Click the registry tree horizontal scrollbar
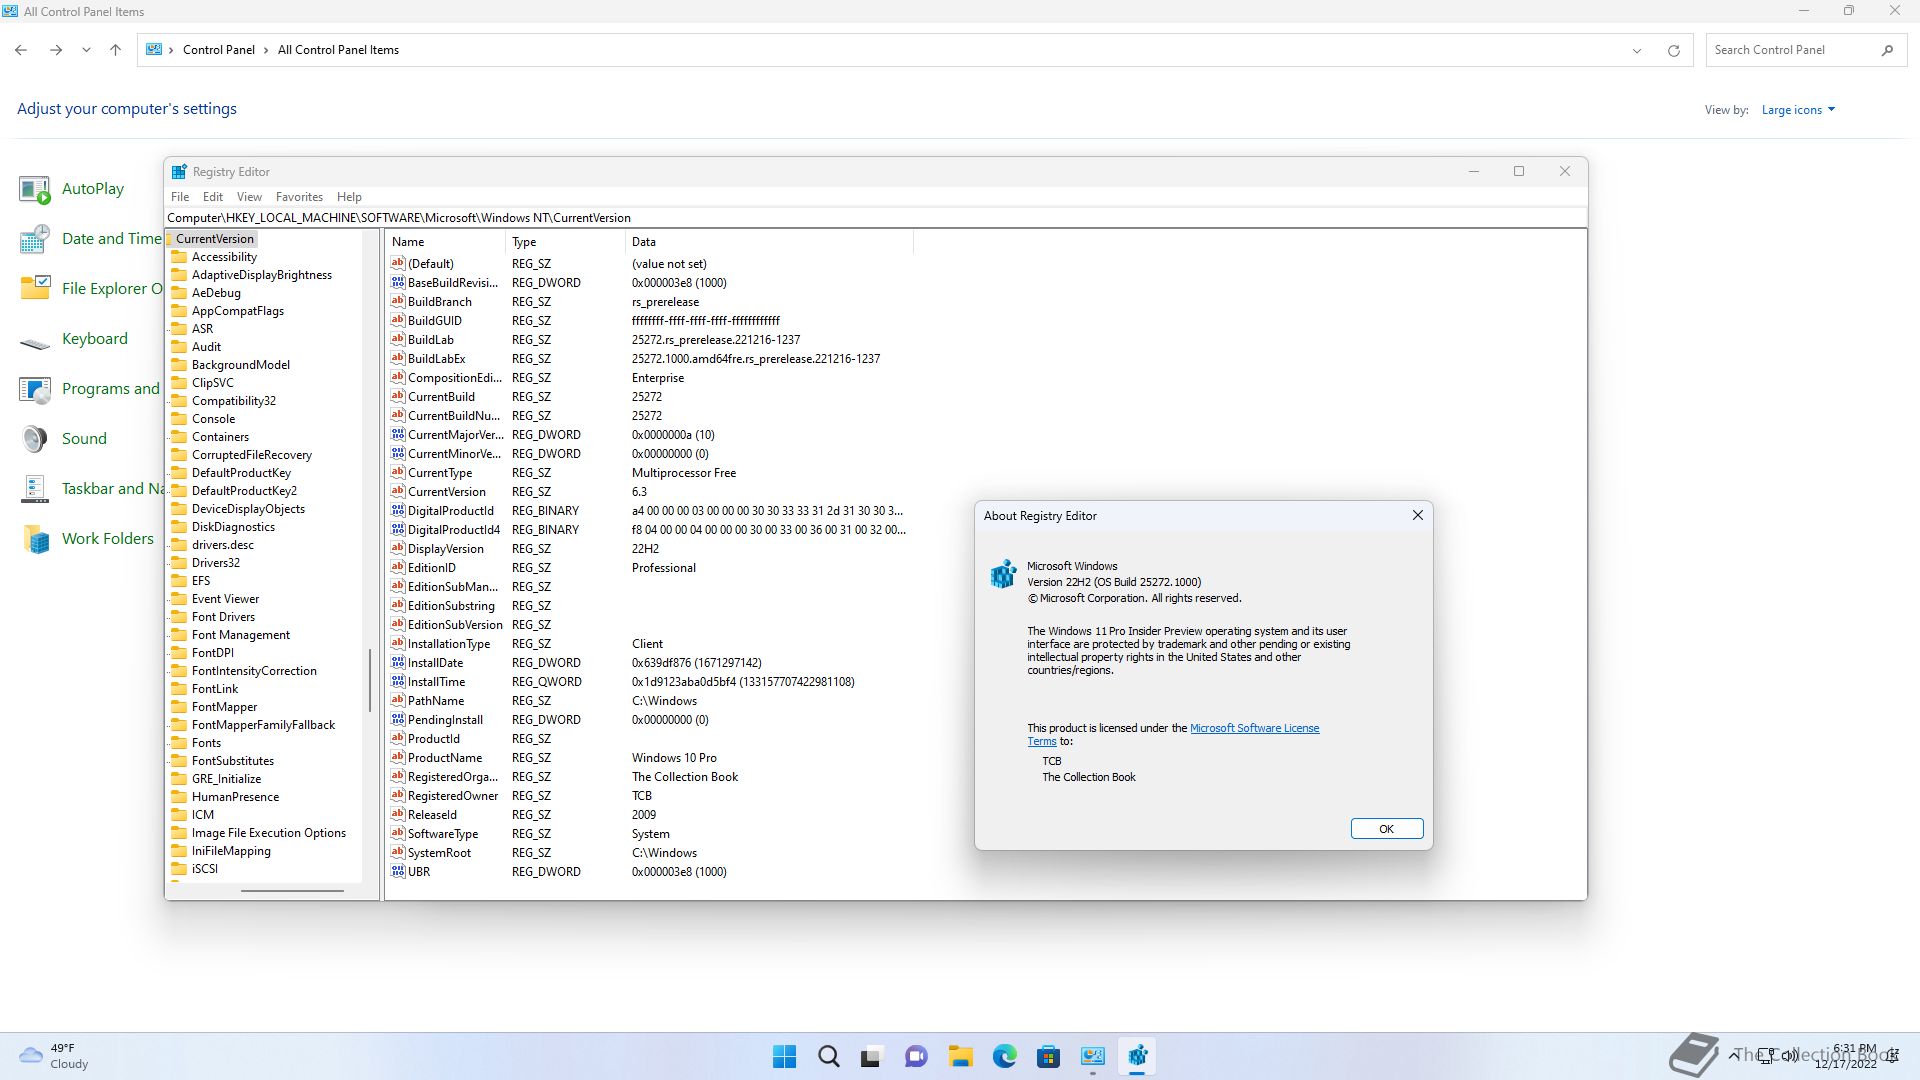Image resolution: width=1920 pixels, height=1080 pixels. [292, 890]
